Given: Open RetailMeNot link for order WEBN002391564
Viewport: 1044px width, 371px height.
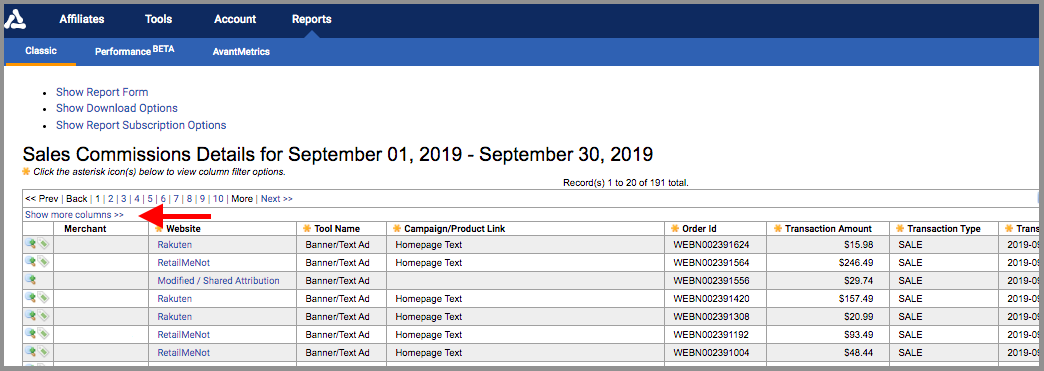Looking at the screenshot, I should 184,262.
